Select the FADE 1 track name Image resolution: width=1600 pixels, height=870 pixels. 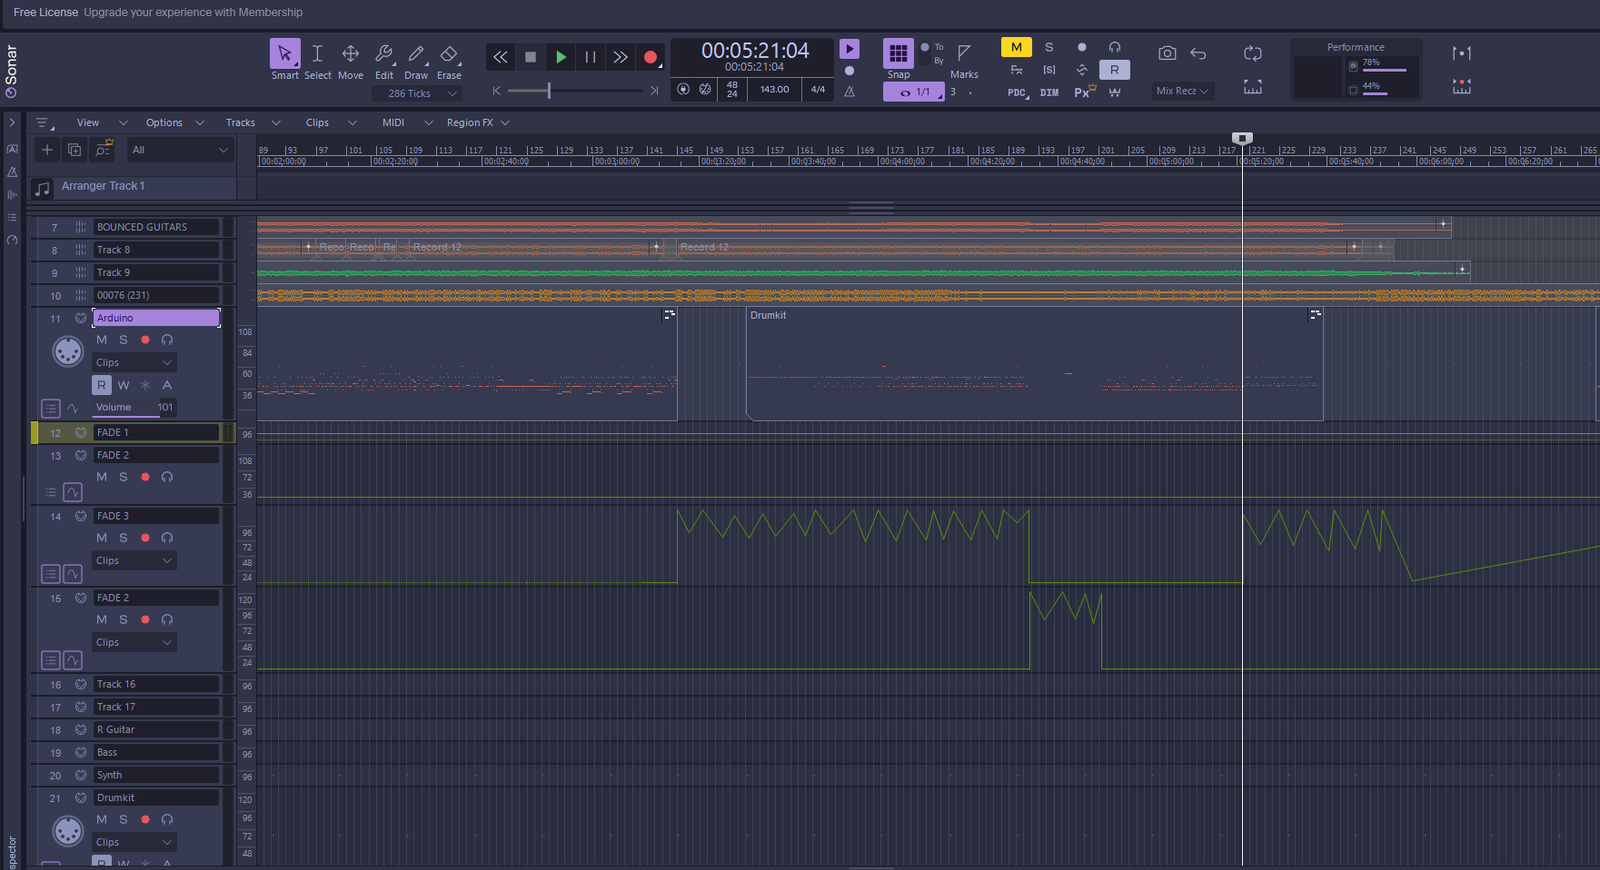(x=156, y=432)
